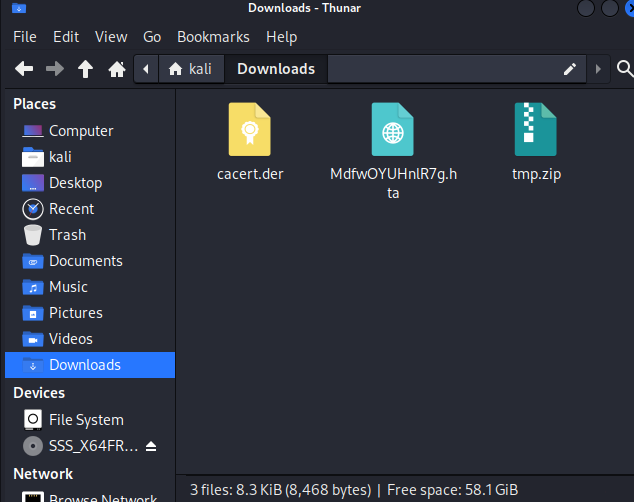Open the kali home folder in the sidebar
Viewport: 634px width, 502px height.
point(90,157)
